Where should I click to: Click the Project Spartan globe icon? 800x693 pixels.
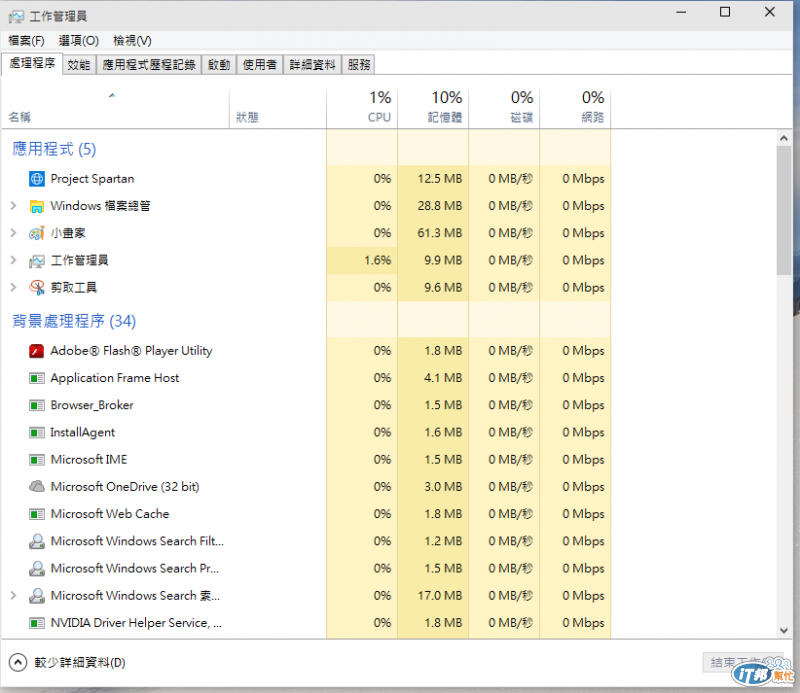tap(37, 179)
